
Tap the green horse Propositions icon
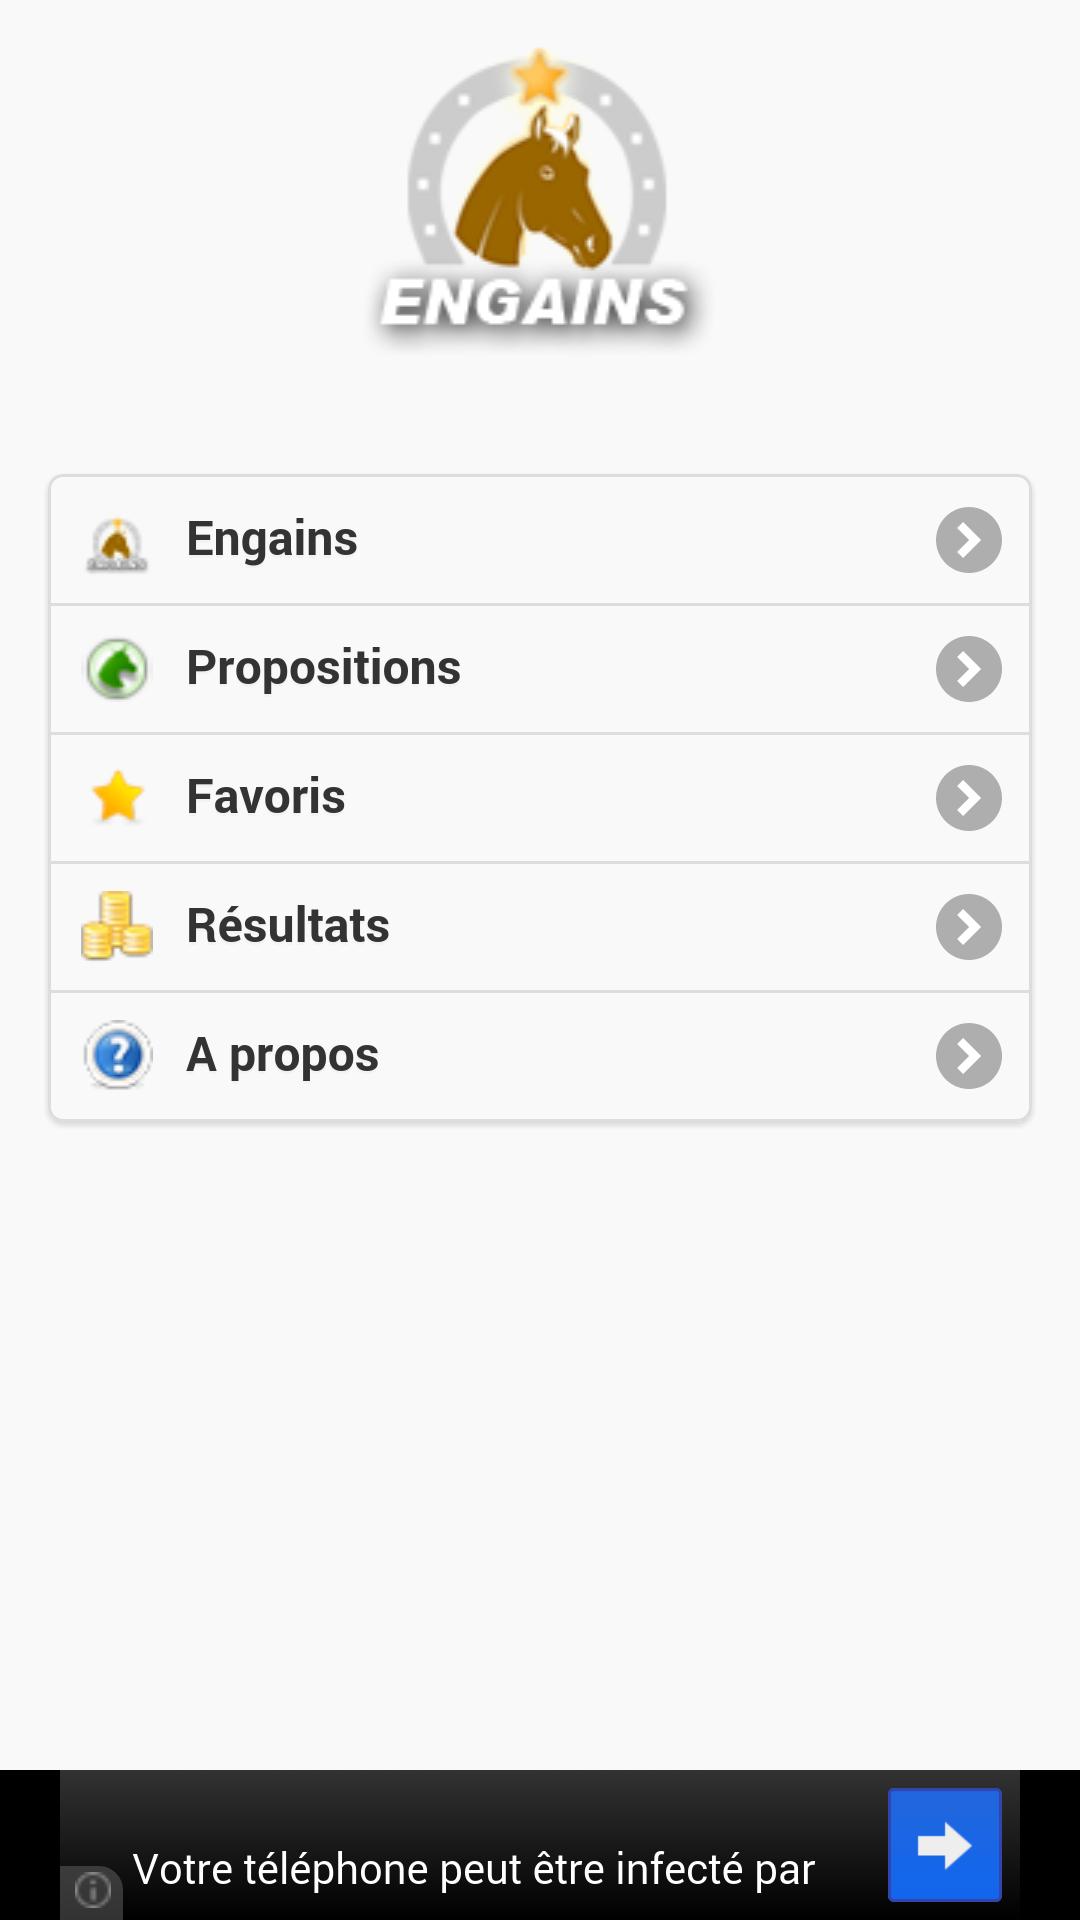tap(117, 669)
